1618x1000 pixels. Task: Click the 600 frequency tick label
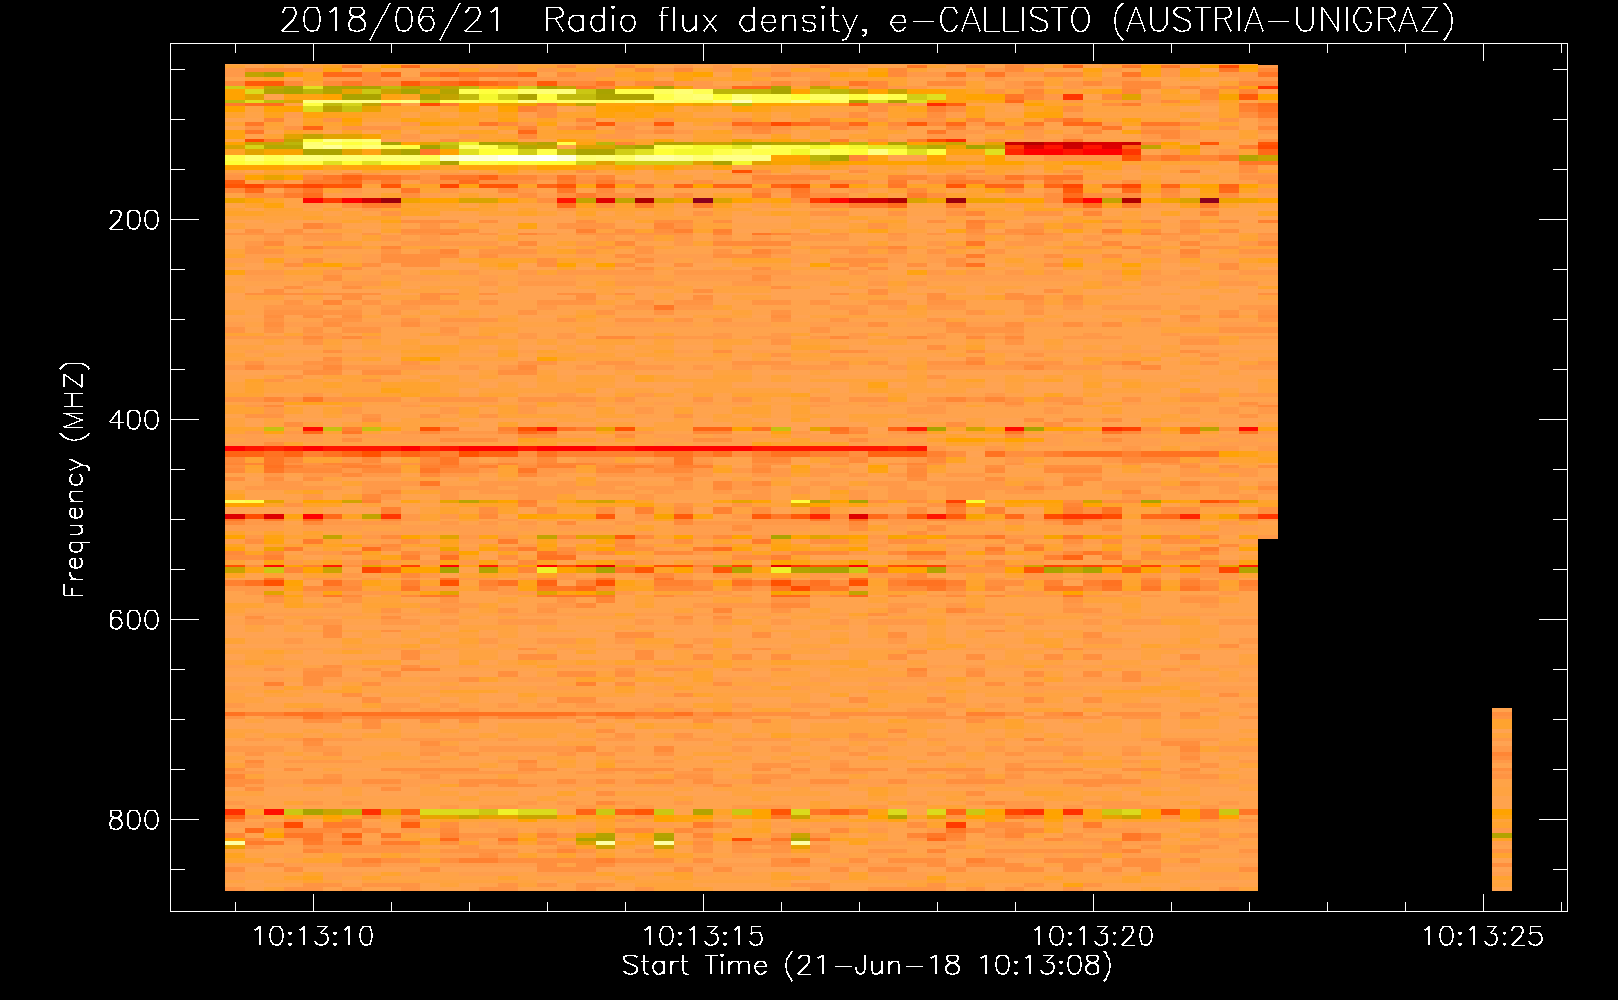pyautogui.click(x=134, y=620)
